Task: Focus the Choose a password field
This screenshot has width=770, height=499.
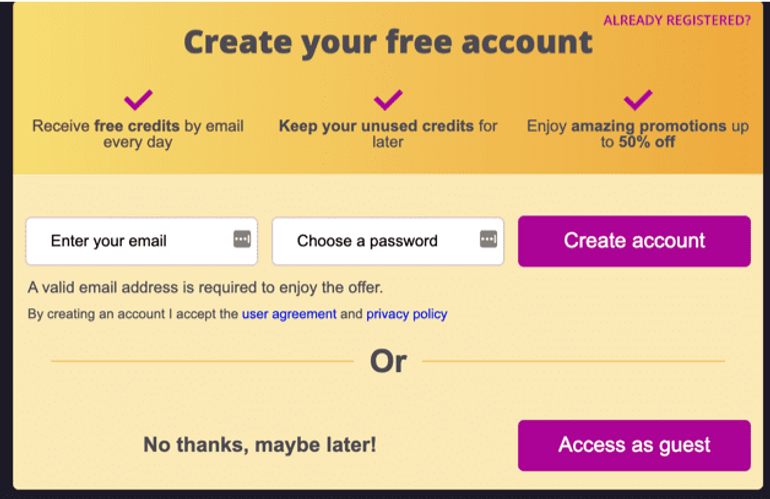Action: pos(388,241)
